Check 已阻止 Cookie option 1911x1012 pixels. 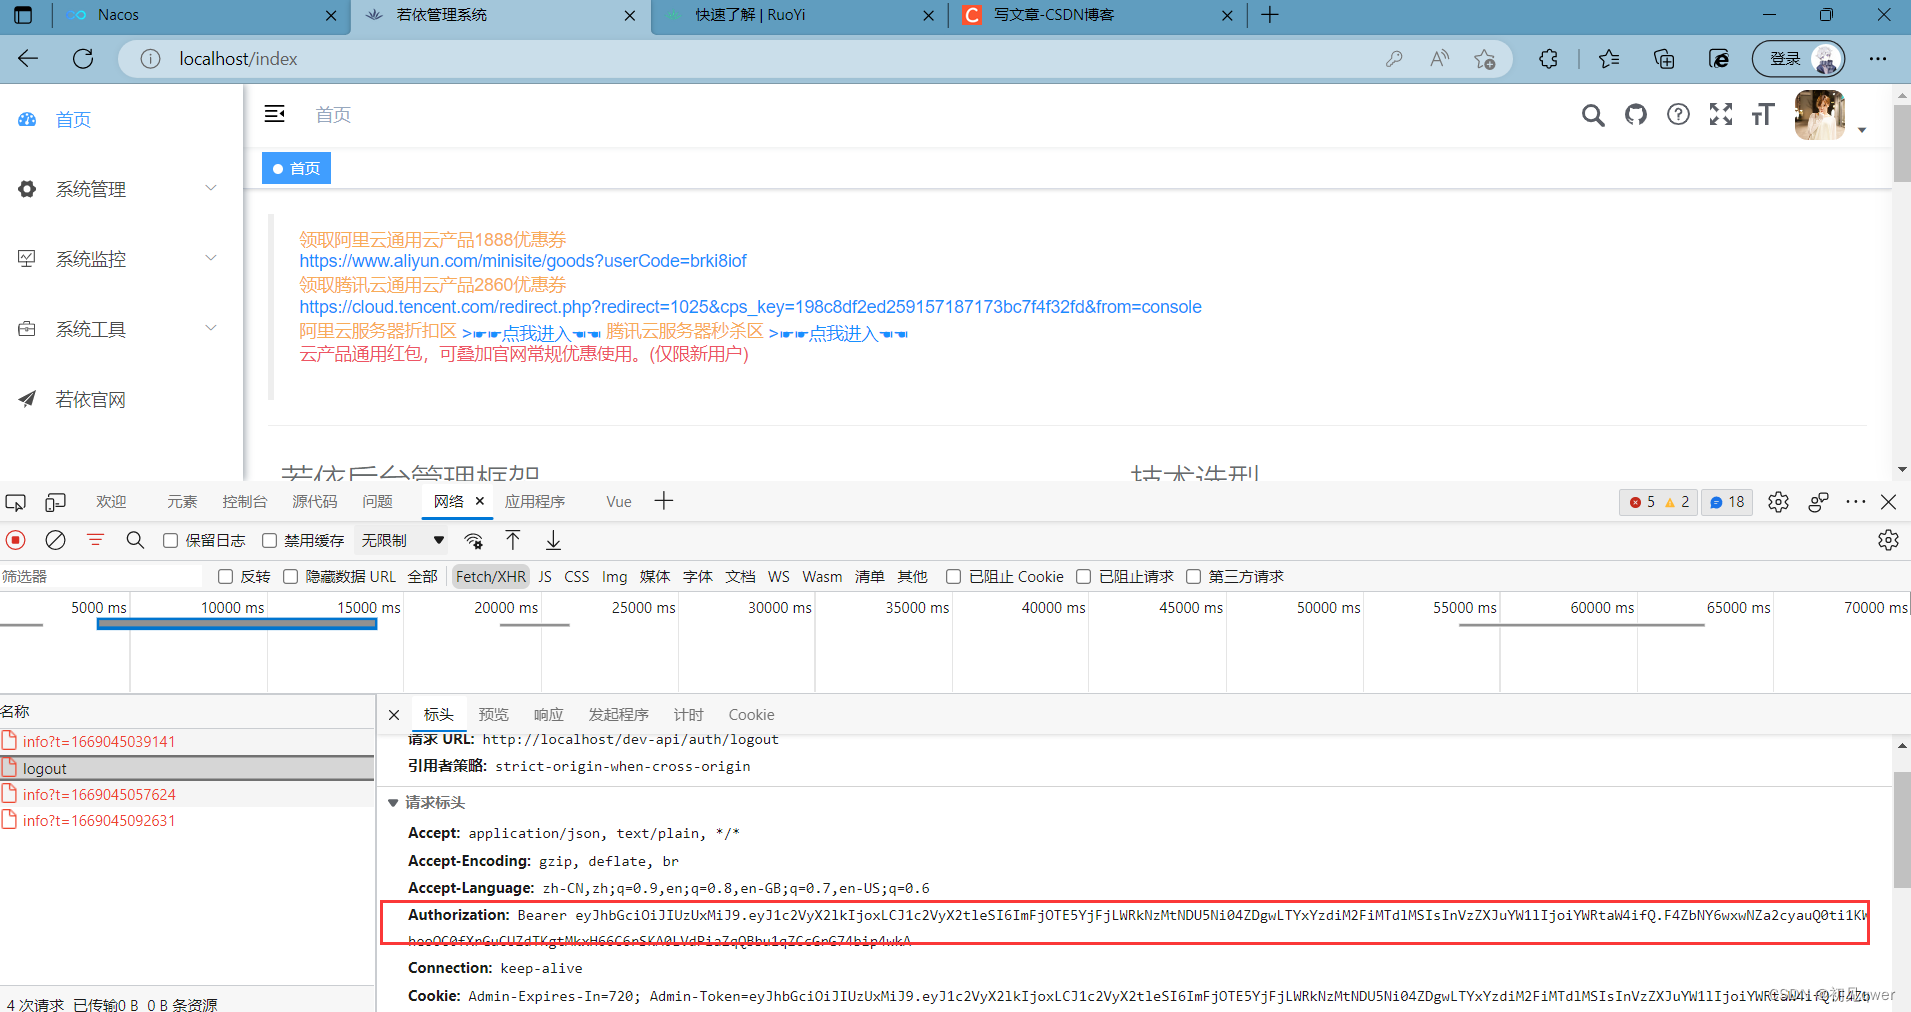pos(953,577)
